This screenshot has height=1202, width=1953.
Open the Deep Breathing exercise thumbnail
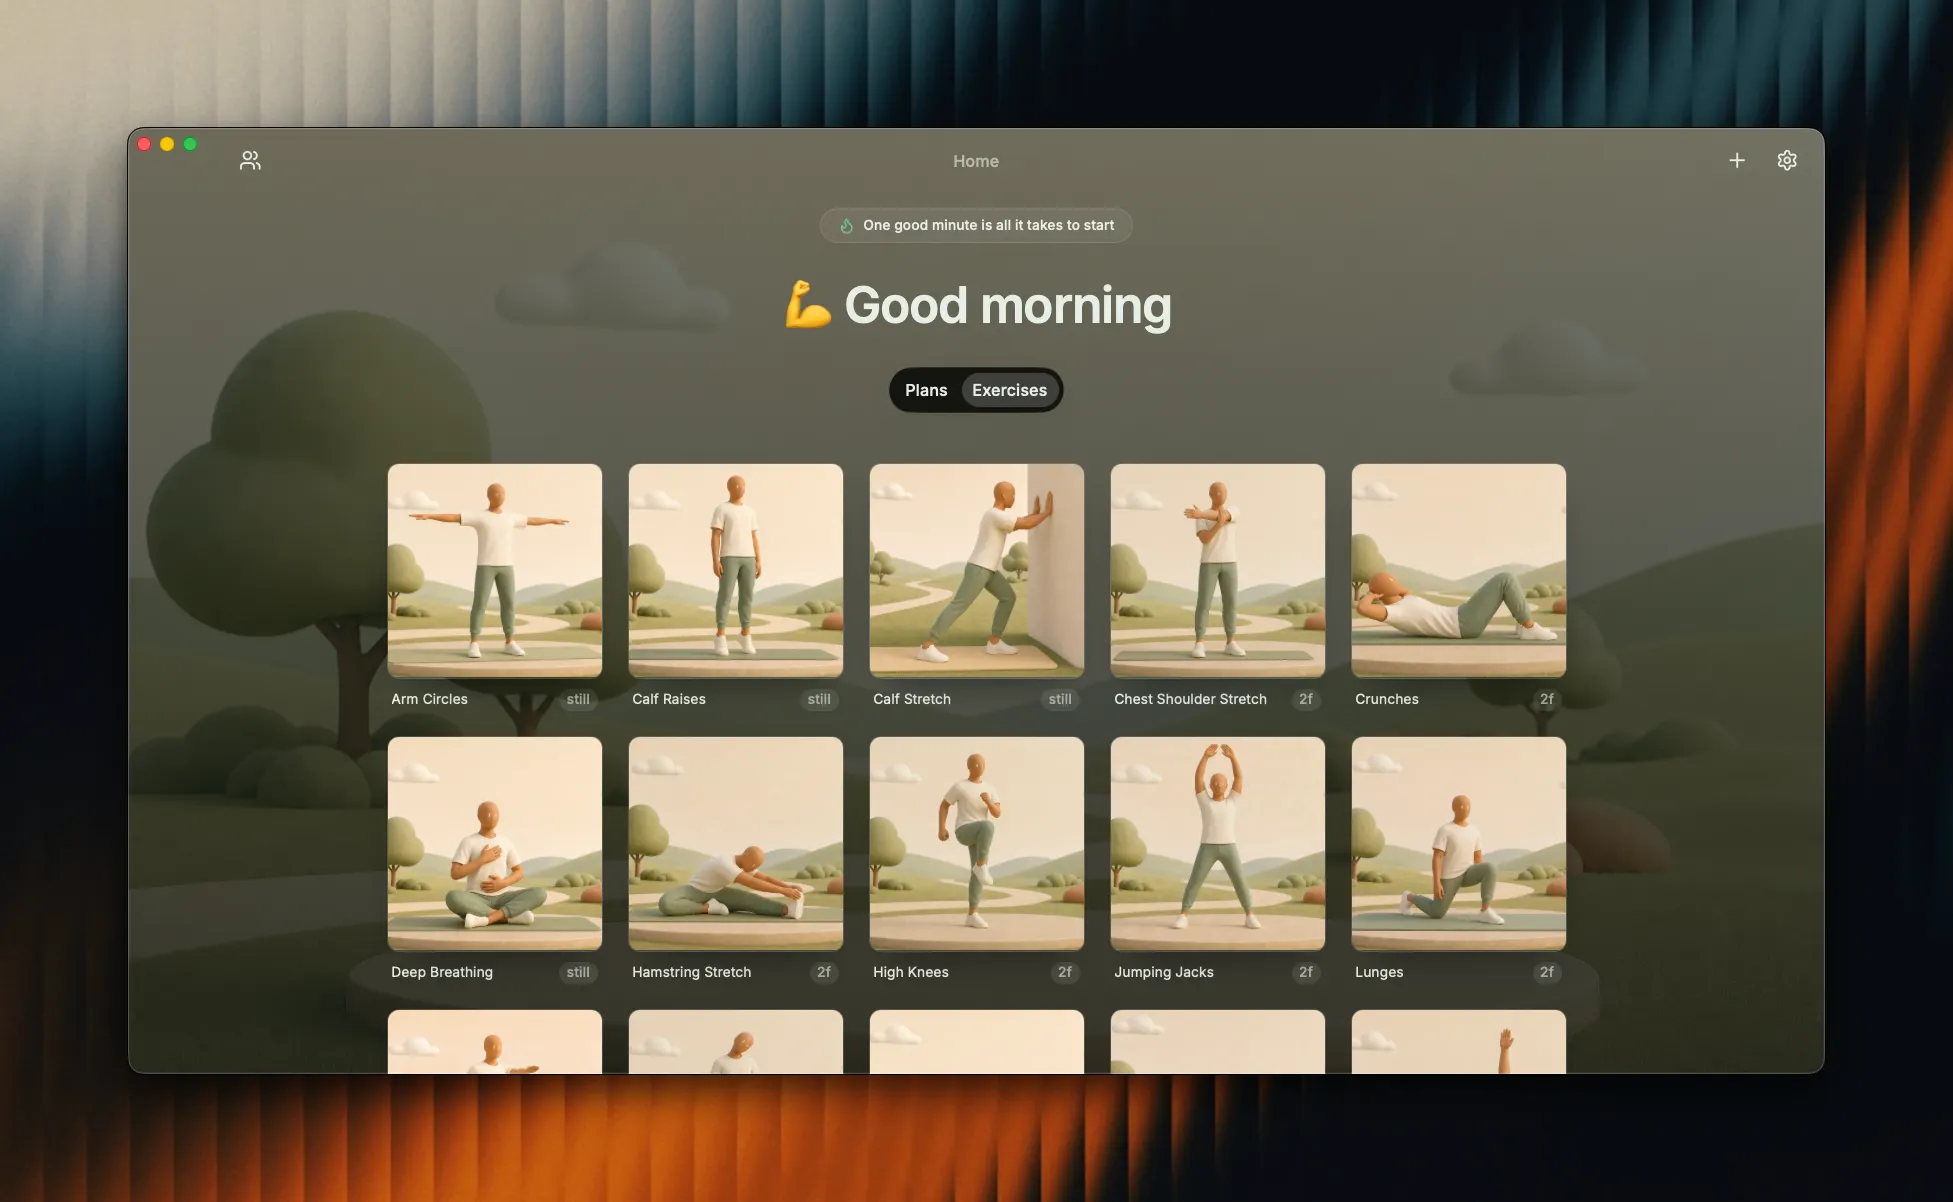point(495,844)
